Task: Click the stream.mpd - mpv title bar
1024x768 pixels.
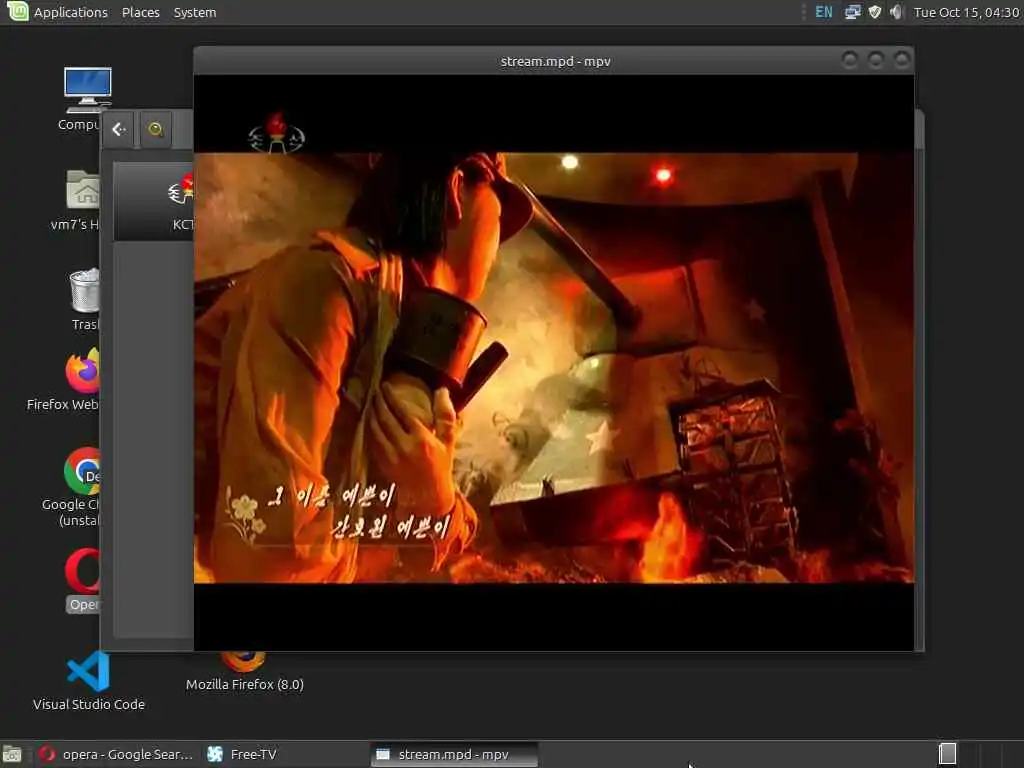Action: (x=555, y=61)
